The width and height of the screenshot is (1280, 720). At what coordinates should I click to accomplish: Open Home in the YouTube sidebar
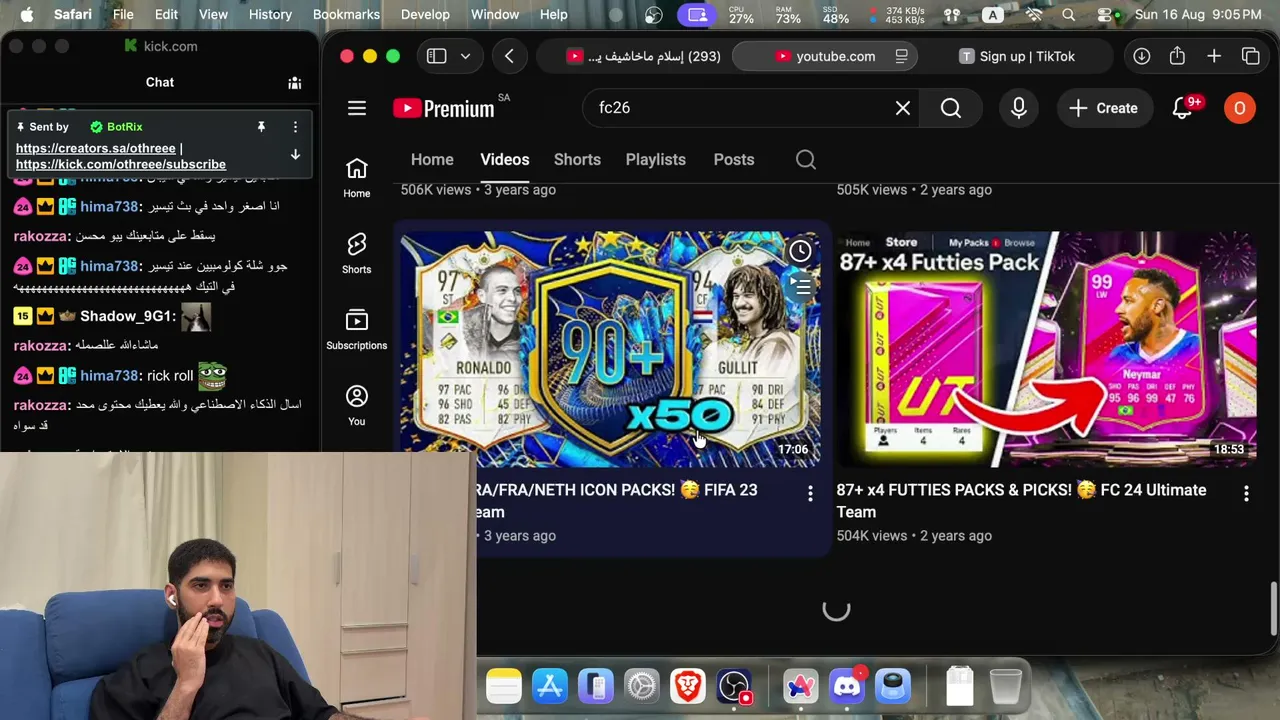(357, 178)
